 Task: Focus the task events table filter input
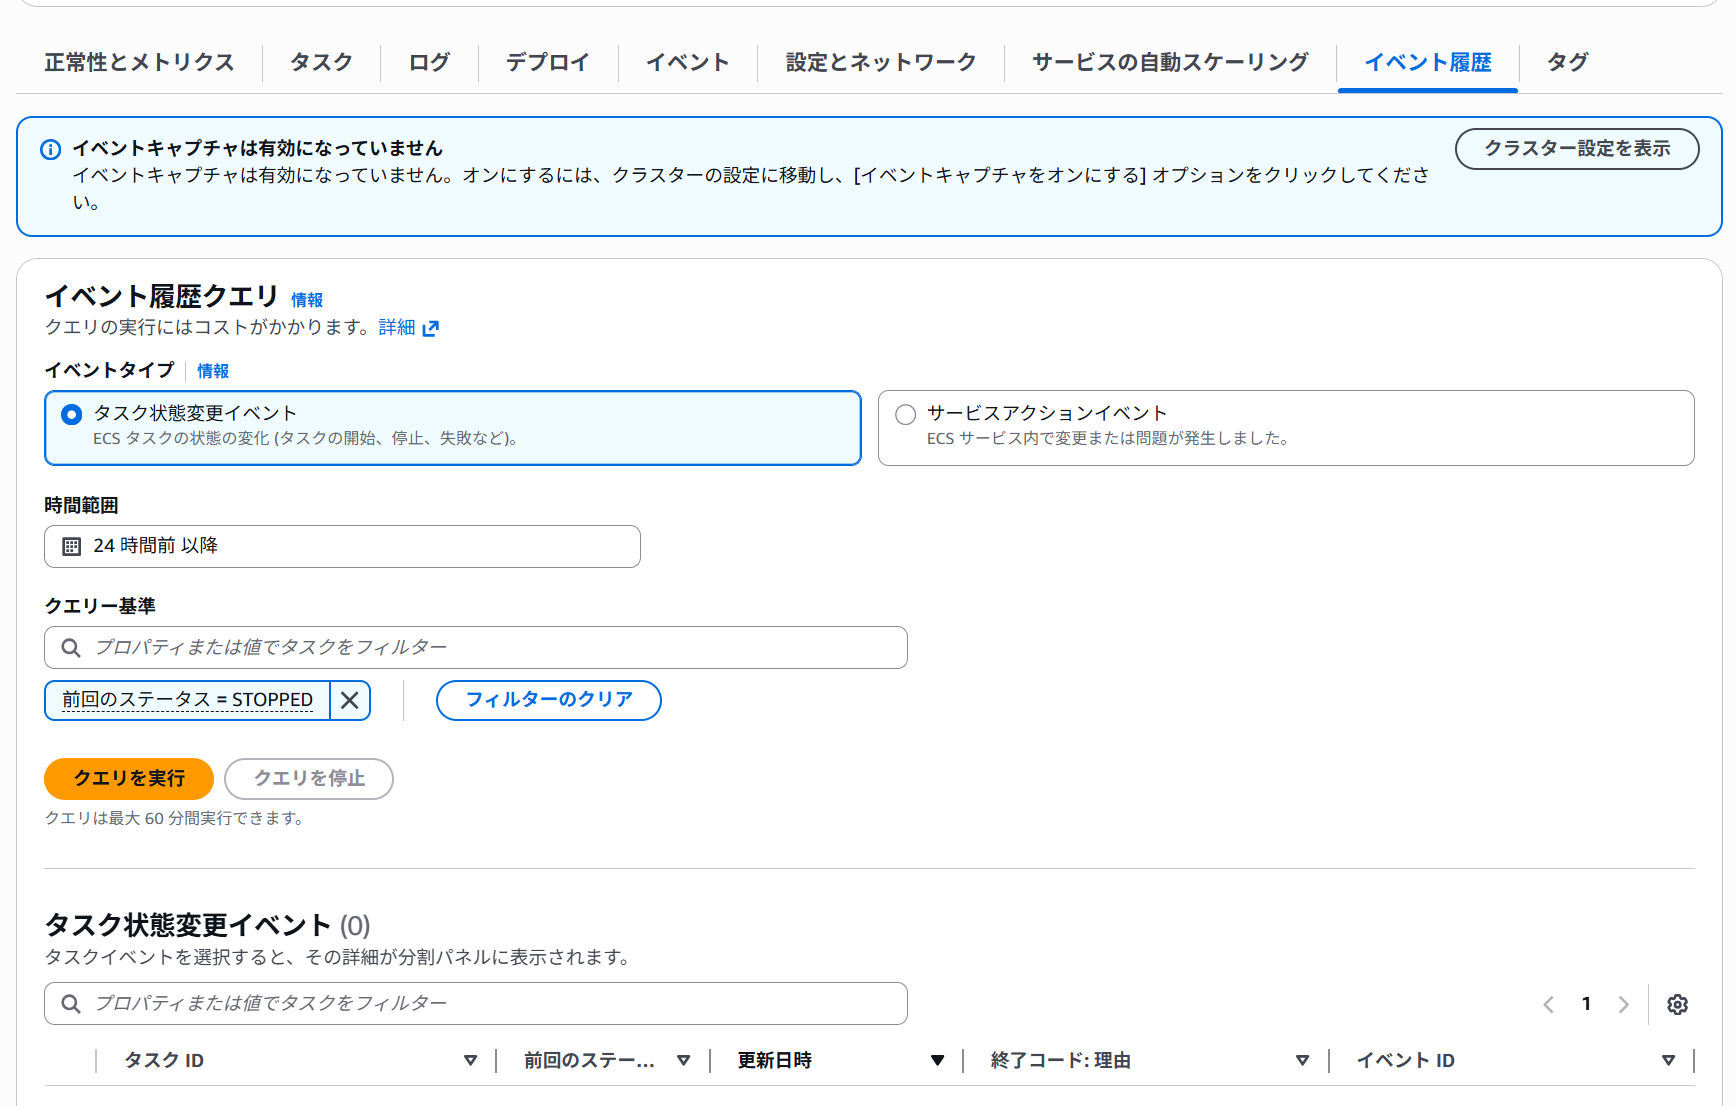pos(476,1003)
